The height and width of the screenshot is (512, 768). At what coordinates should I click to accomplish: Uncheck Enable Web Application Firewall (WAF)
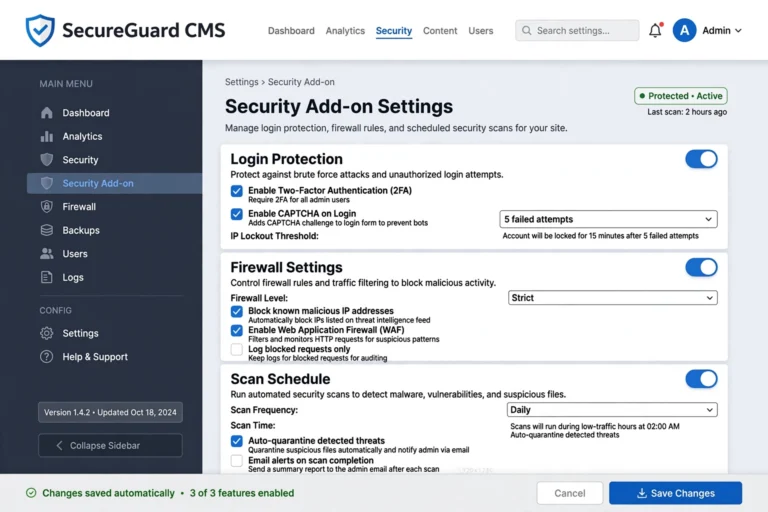click(x=237, y=331)
